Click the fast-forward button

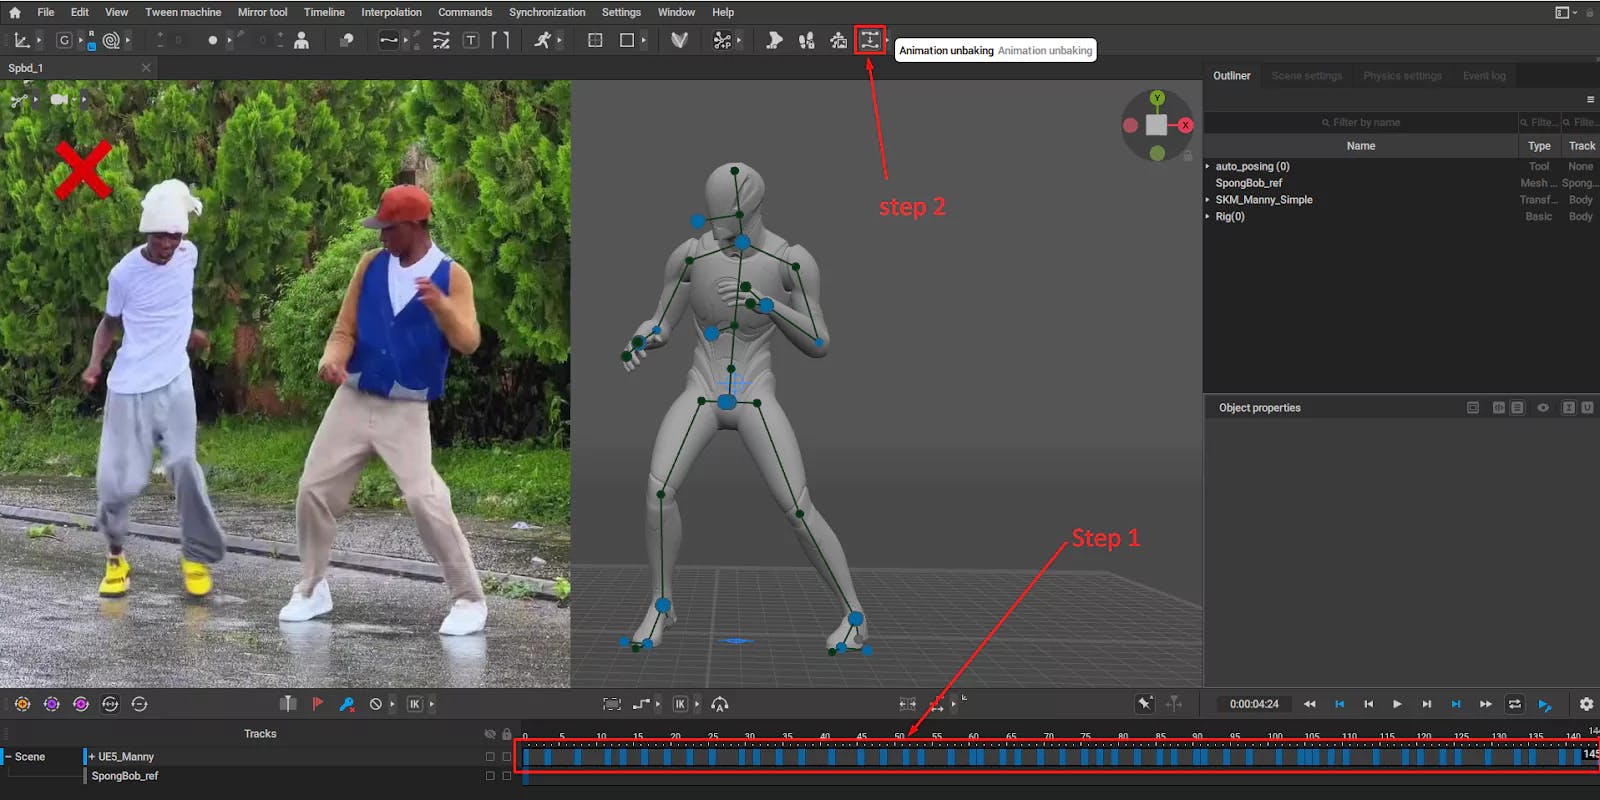click(x=1486, y=704)
